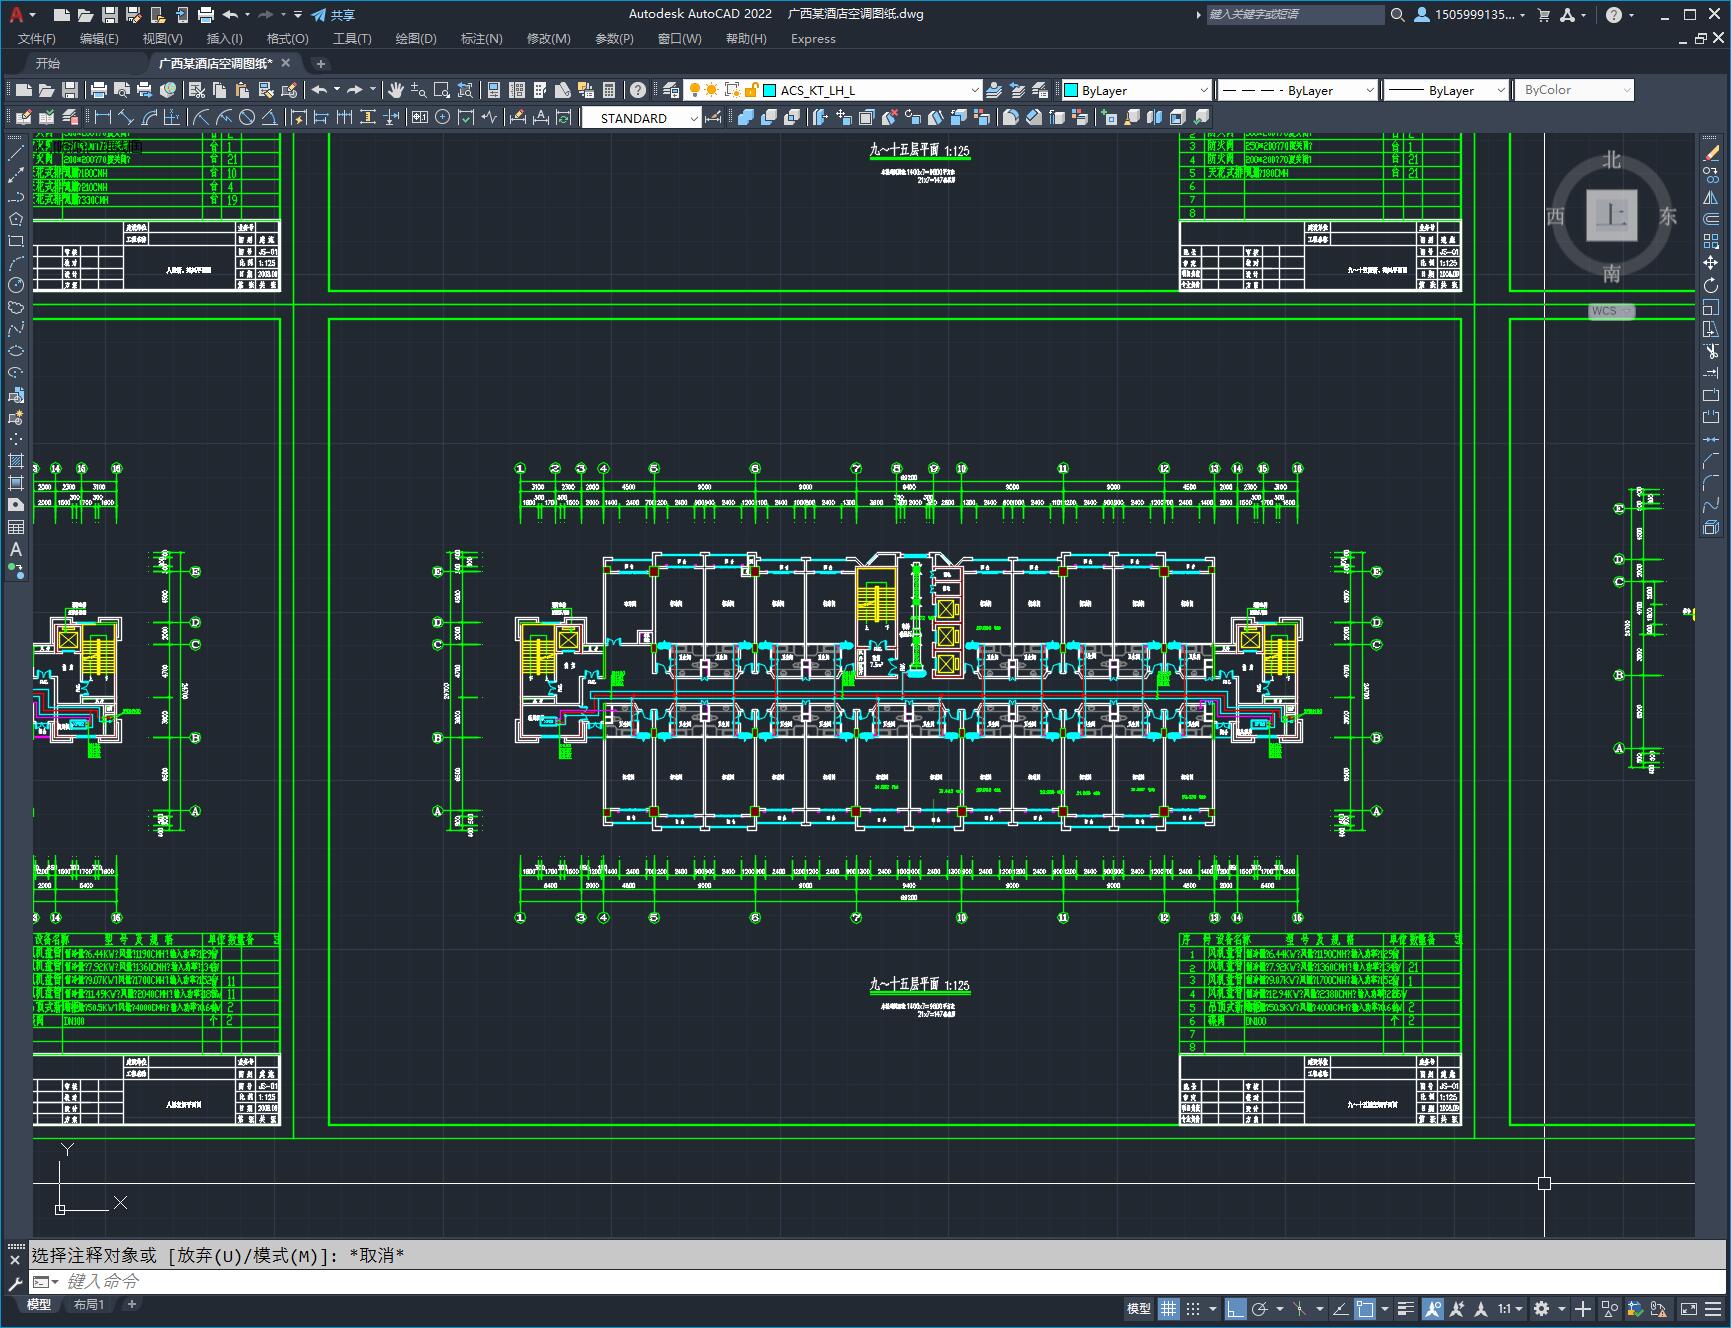The width and height of the screenshot is (1731, 1328).
Task: Click the Autodesk App Store cart icon
Action: [1543, 15]
